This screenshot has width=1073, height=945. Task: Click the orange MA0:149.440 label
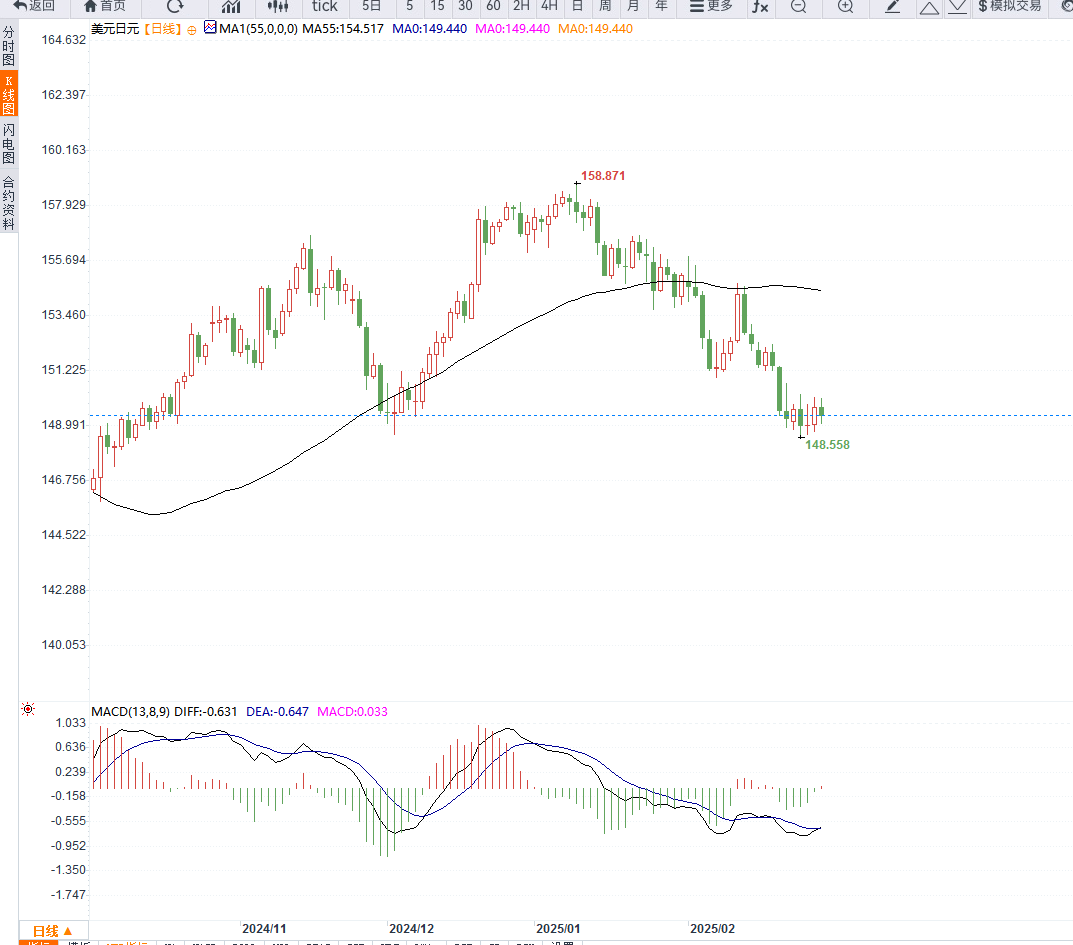595,29
